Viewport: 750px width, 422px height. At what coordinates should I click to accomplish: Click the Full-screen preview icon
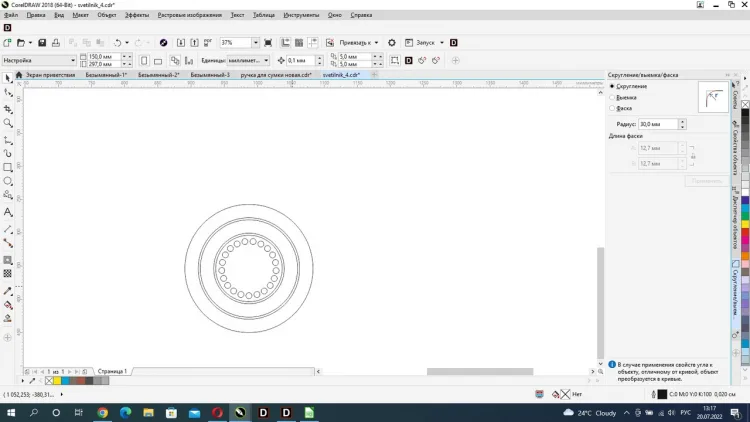coord(268,43)
